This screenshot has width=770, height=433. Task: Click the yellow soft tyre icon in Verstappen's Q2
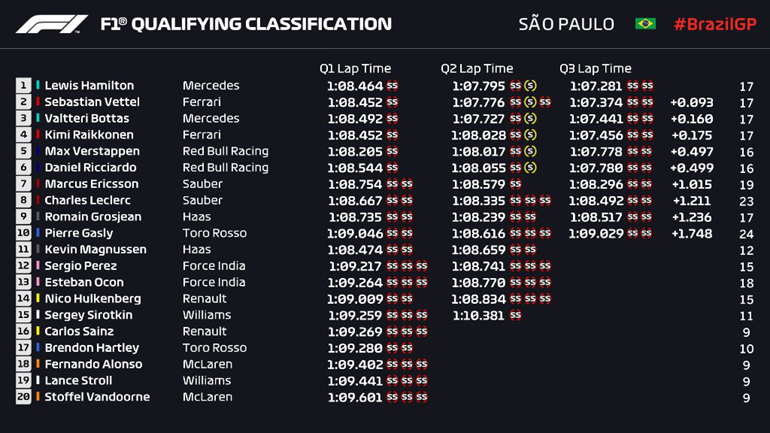click(x=530, y=152)
